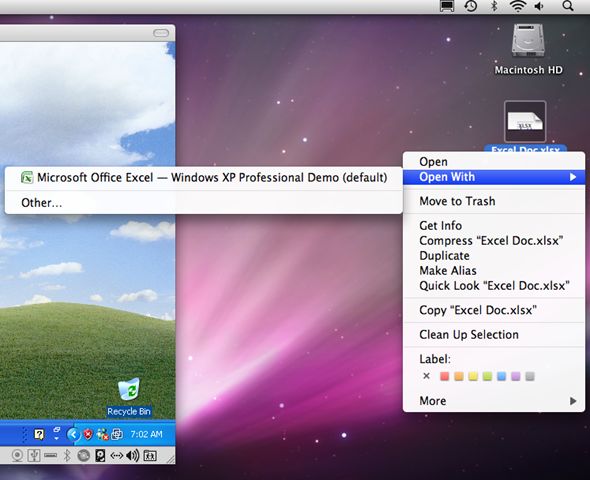Viewport: 590px width, 480px height.
Task: Apply the orange label color
Action: point(459,376)
